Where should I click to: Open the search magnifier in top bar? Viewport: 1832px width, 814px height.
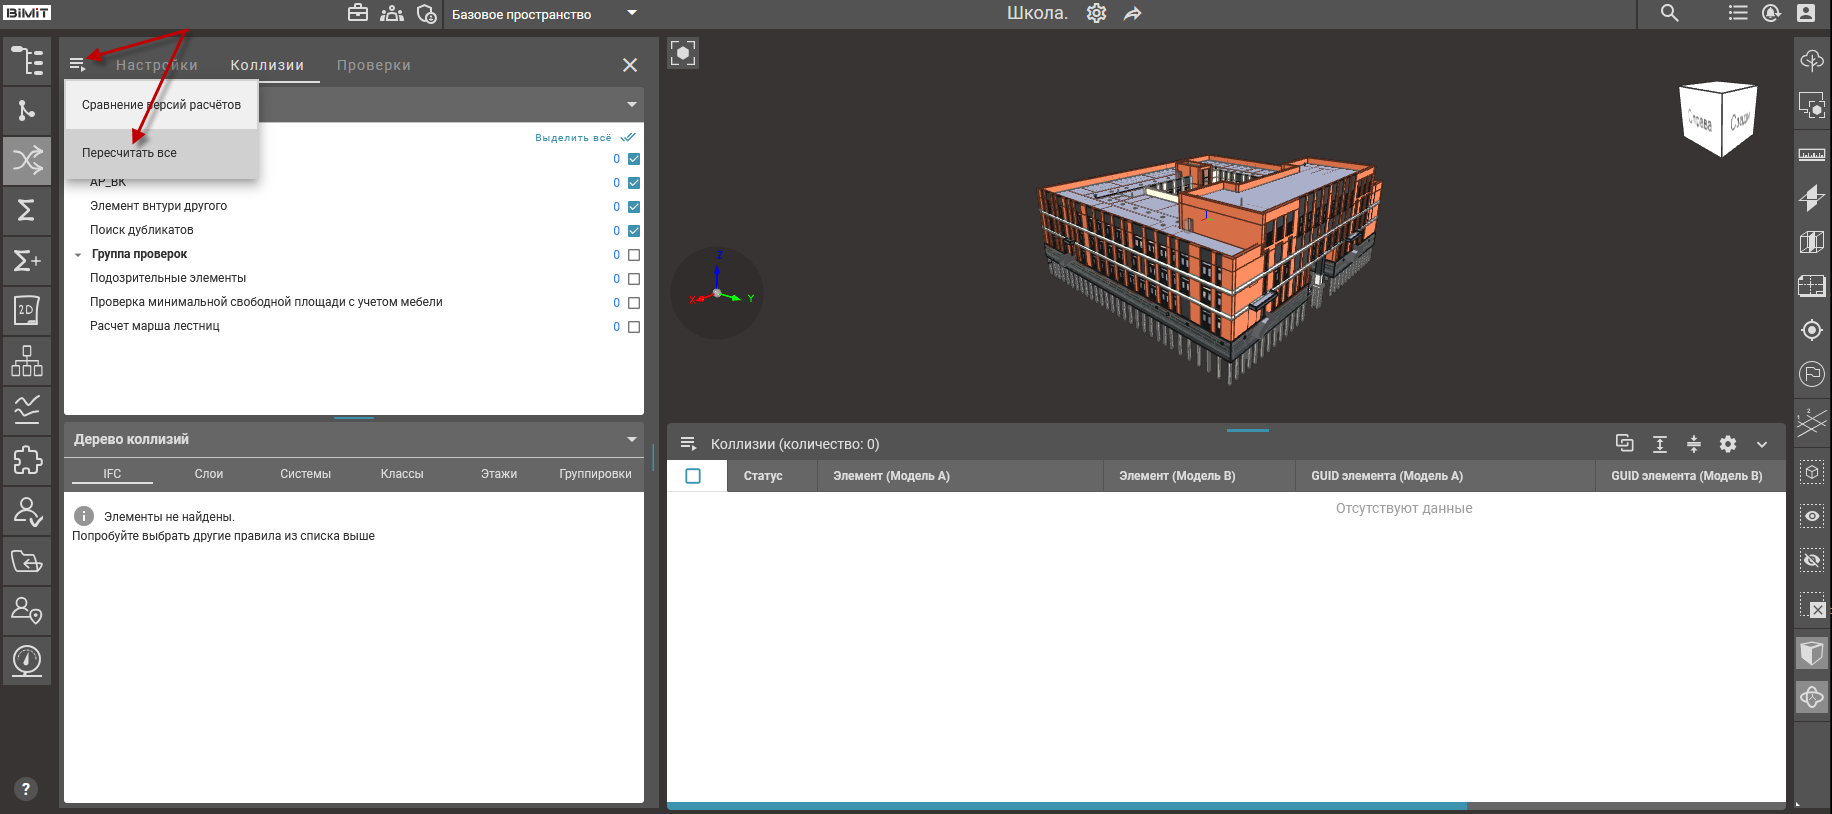click(1669, 13)
